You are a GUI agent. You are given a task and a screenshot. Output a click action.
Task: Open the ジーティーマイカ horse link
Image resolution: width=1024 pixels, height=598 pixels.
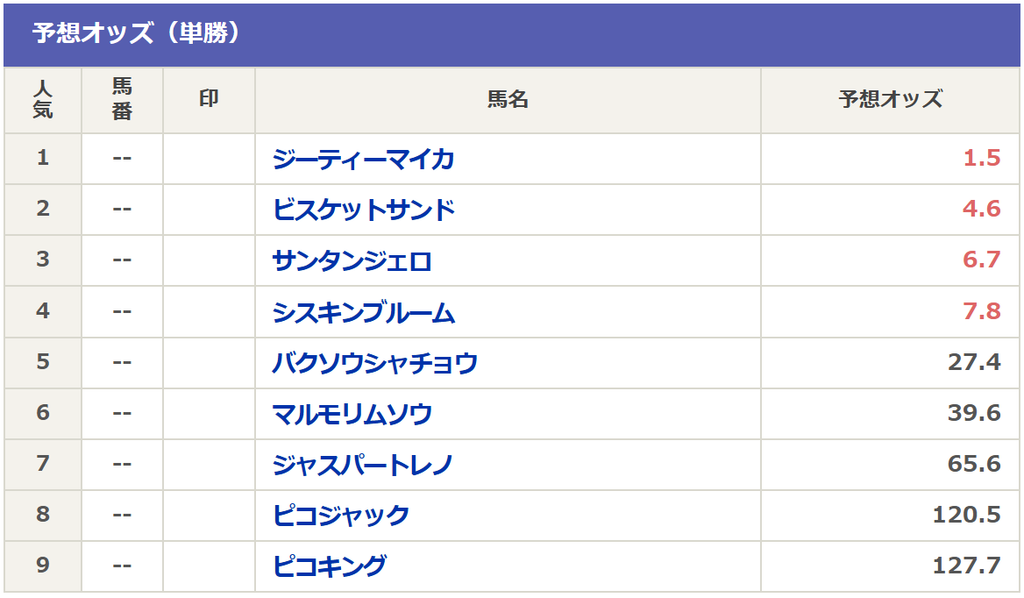click(x=363, y=159)
